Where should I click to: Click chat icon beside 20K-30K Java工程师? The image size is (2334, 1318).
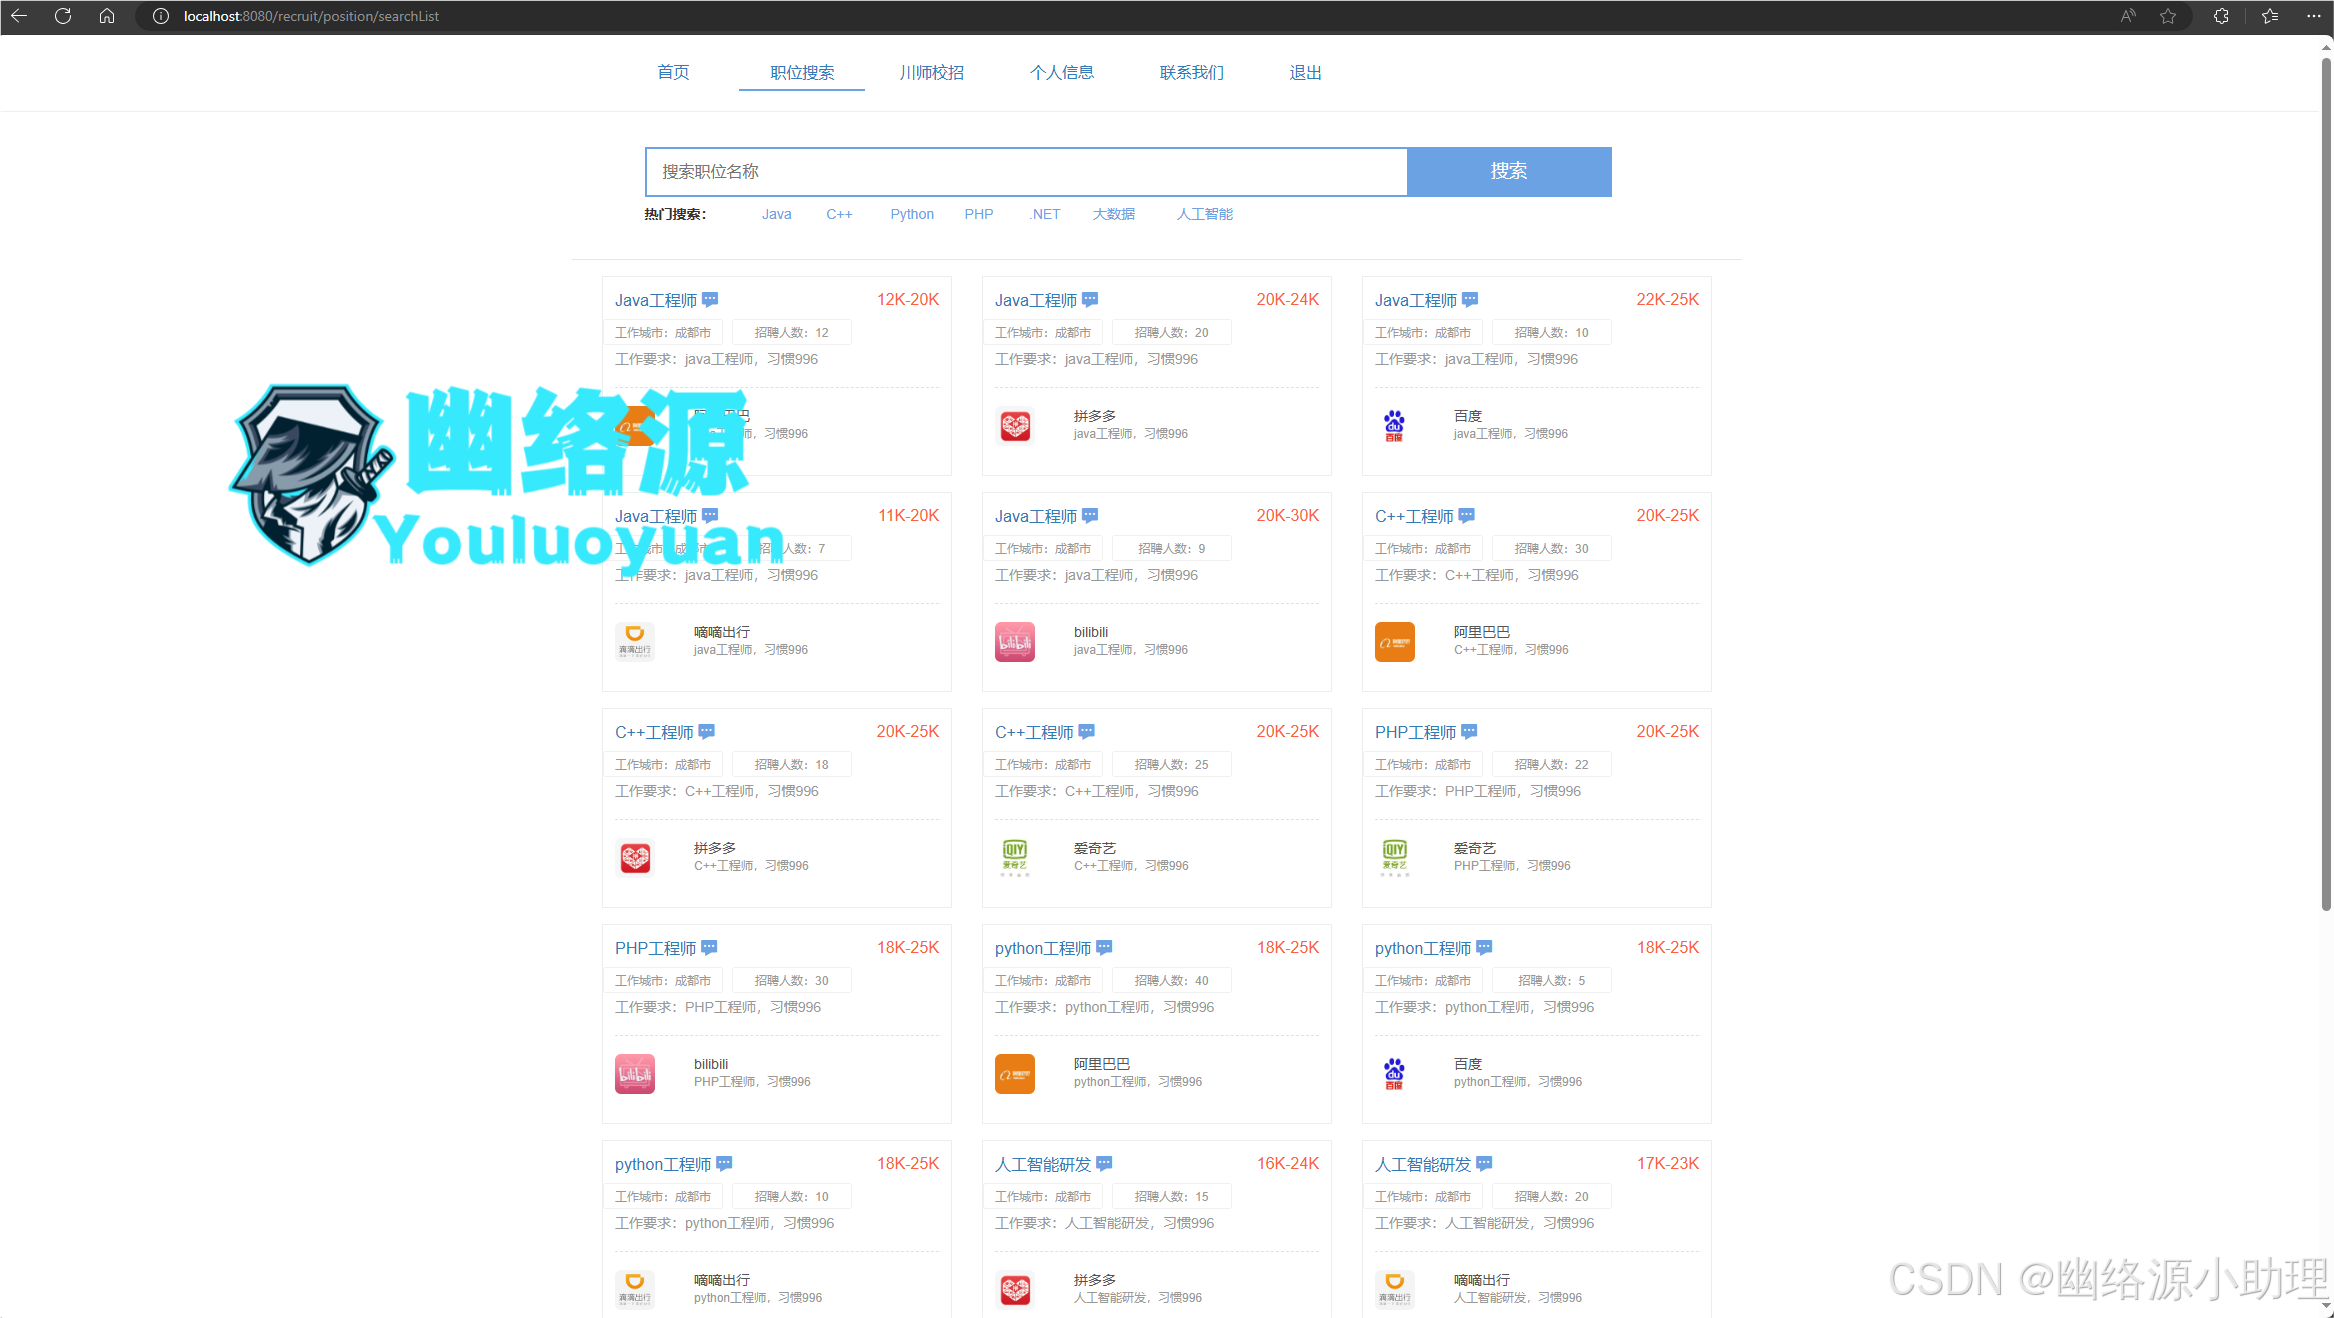tap(1090, 515)
